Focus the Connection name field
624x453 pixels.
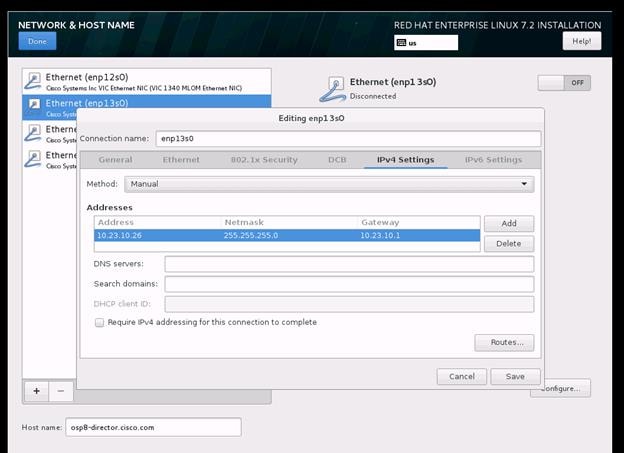point(348,139)
